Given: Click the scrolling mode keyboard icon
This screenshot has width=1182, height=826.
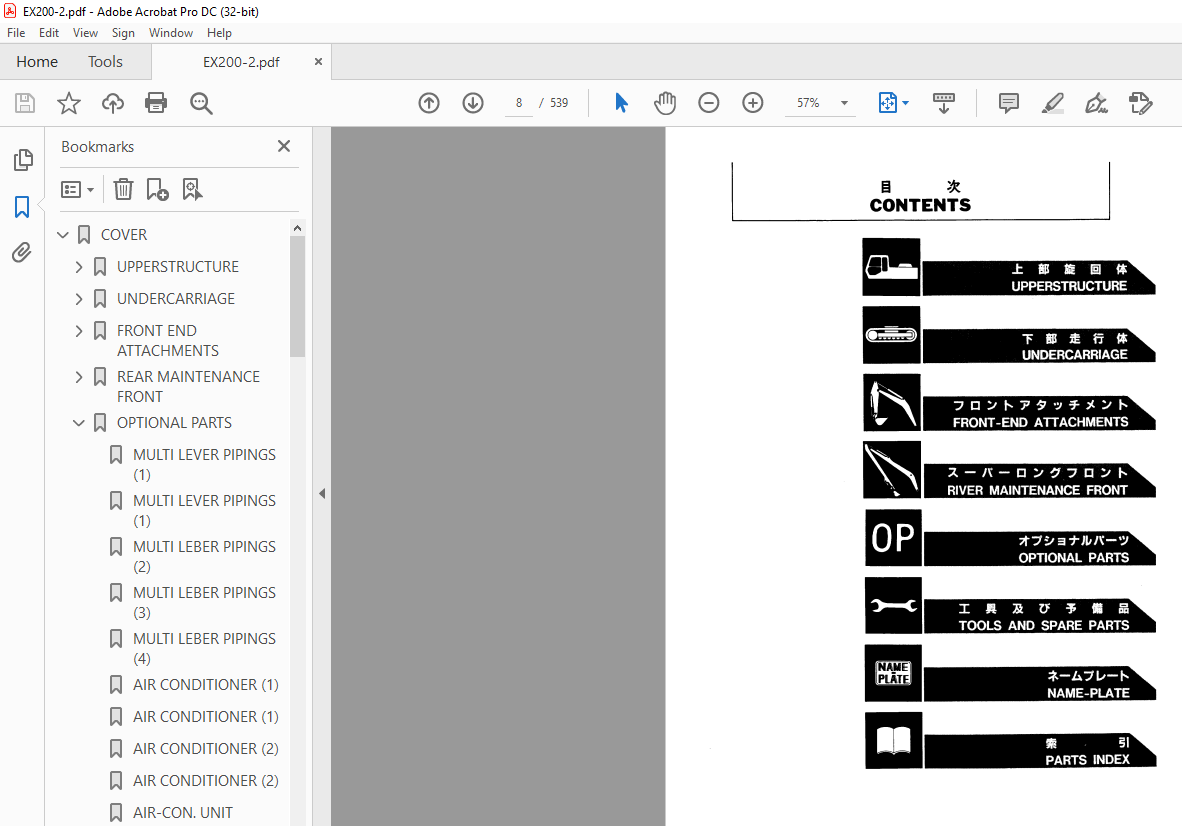Looking at the screenshot, I should [x=944, y=102].
